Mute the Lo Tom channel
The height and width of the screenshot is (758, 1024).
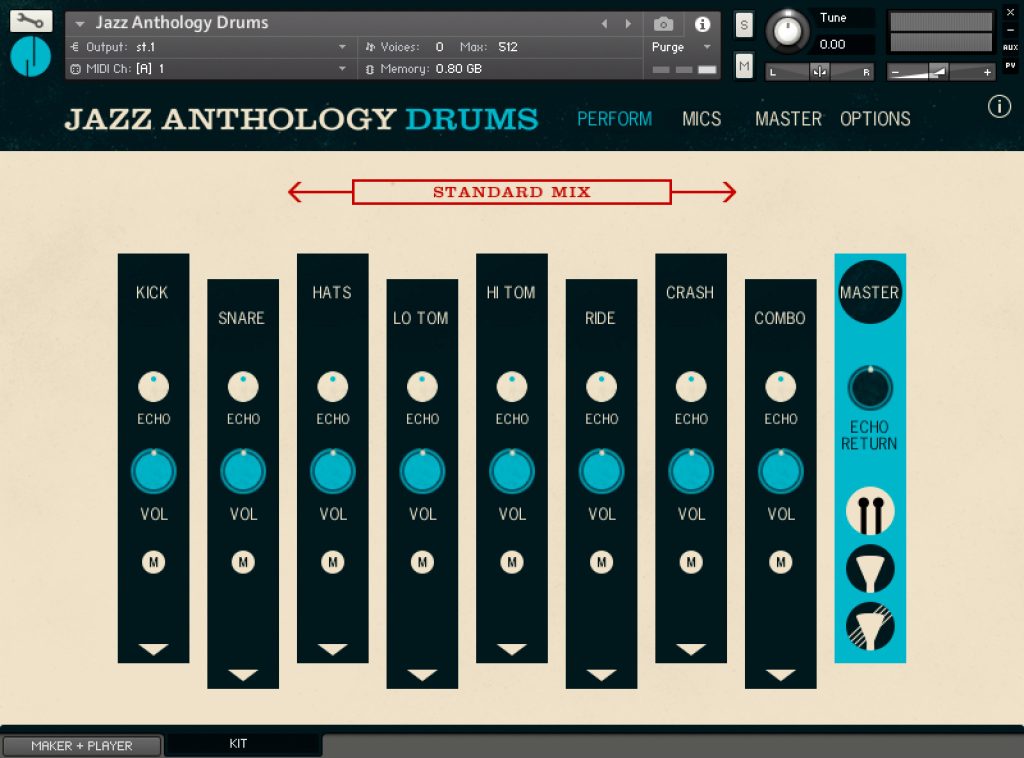pos(423,562)
